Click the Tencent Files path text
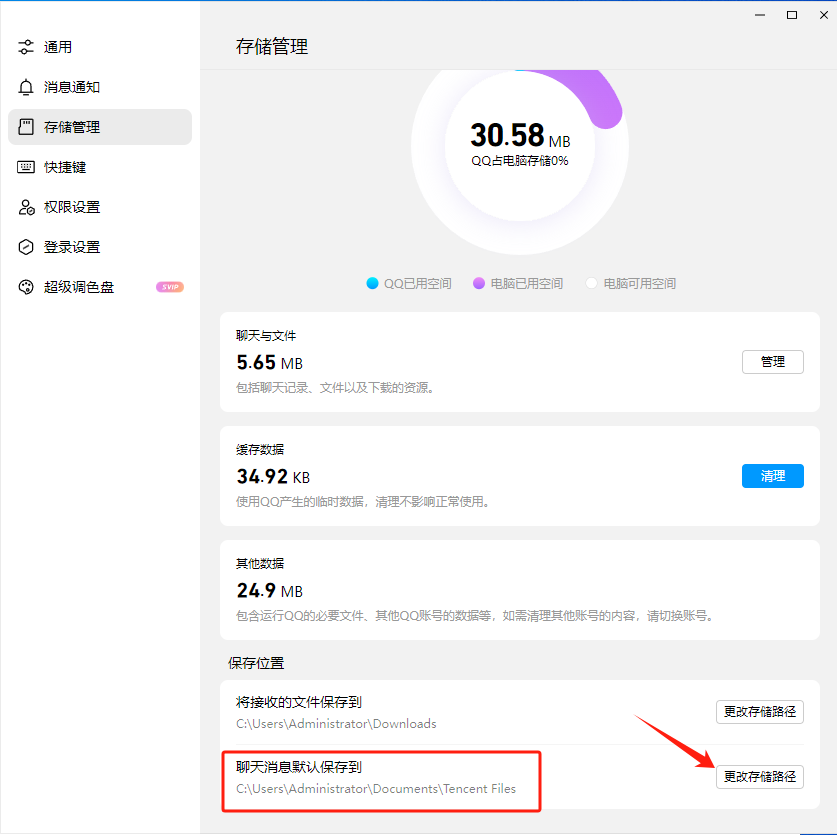The image size is (837, 835). pos(376,788)
